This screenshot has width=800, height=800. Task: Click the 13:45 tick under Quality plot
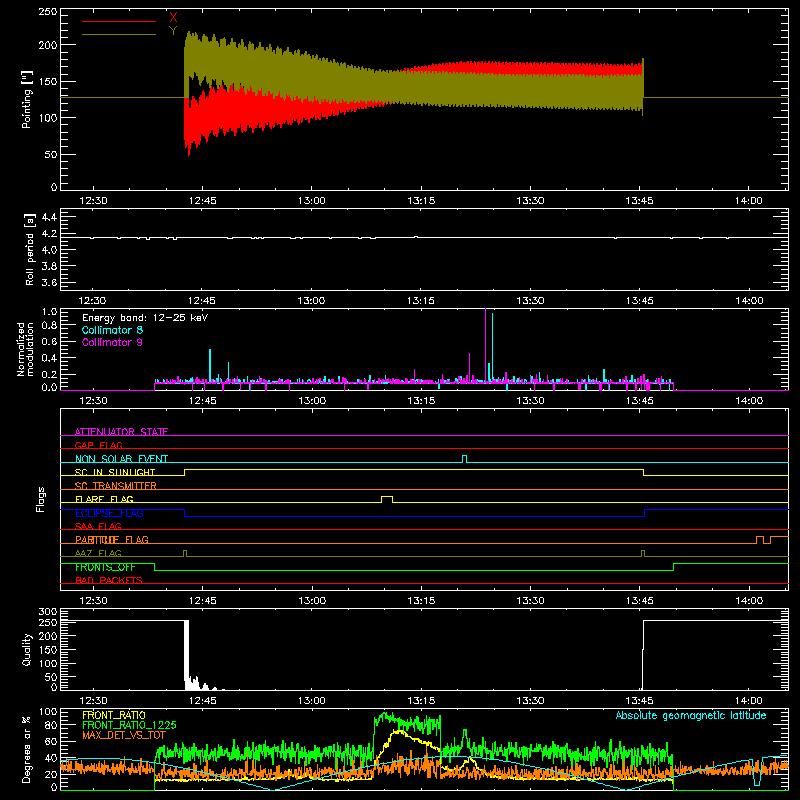pos(639,701)
